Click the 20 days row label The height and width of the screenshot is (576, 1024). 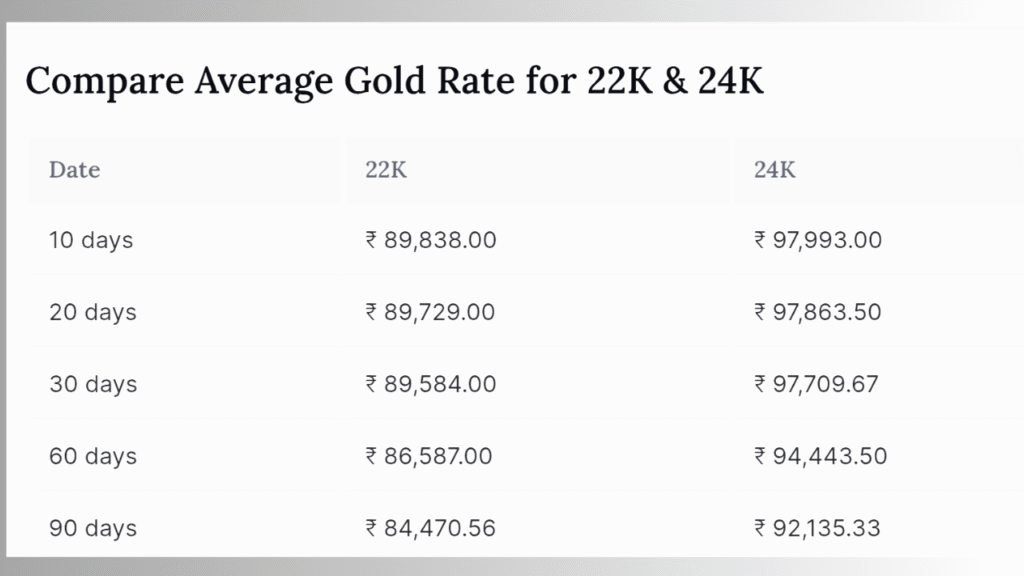click(93, 312)
